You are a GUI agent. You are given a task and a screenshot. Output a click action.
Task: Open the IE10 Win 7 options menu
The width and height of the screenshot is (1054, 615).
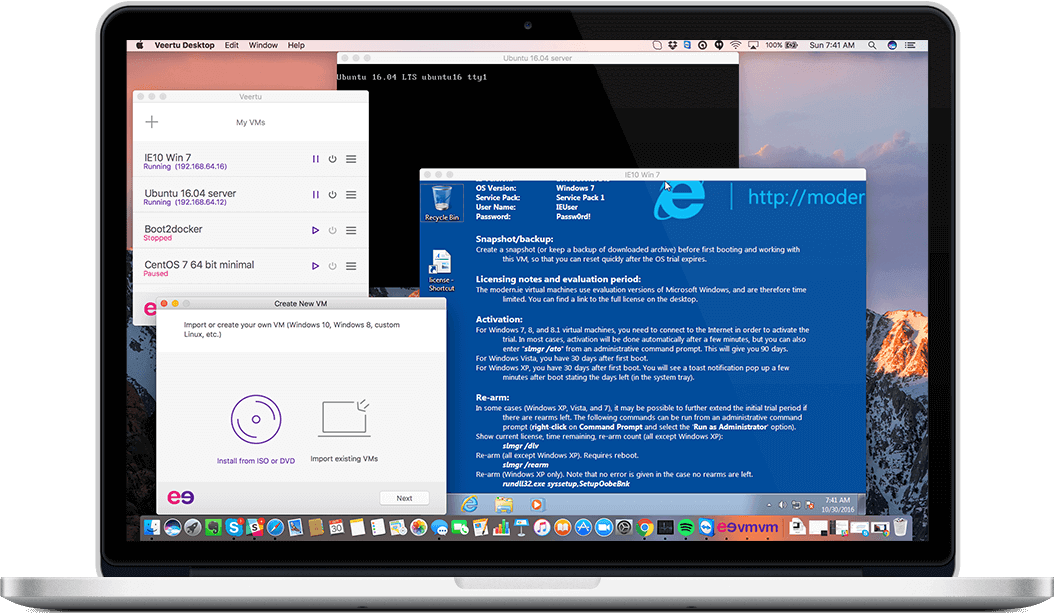point(351,159)
